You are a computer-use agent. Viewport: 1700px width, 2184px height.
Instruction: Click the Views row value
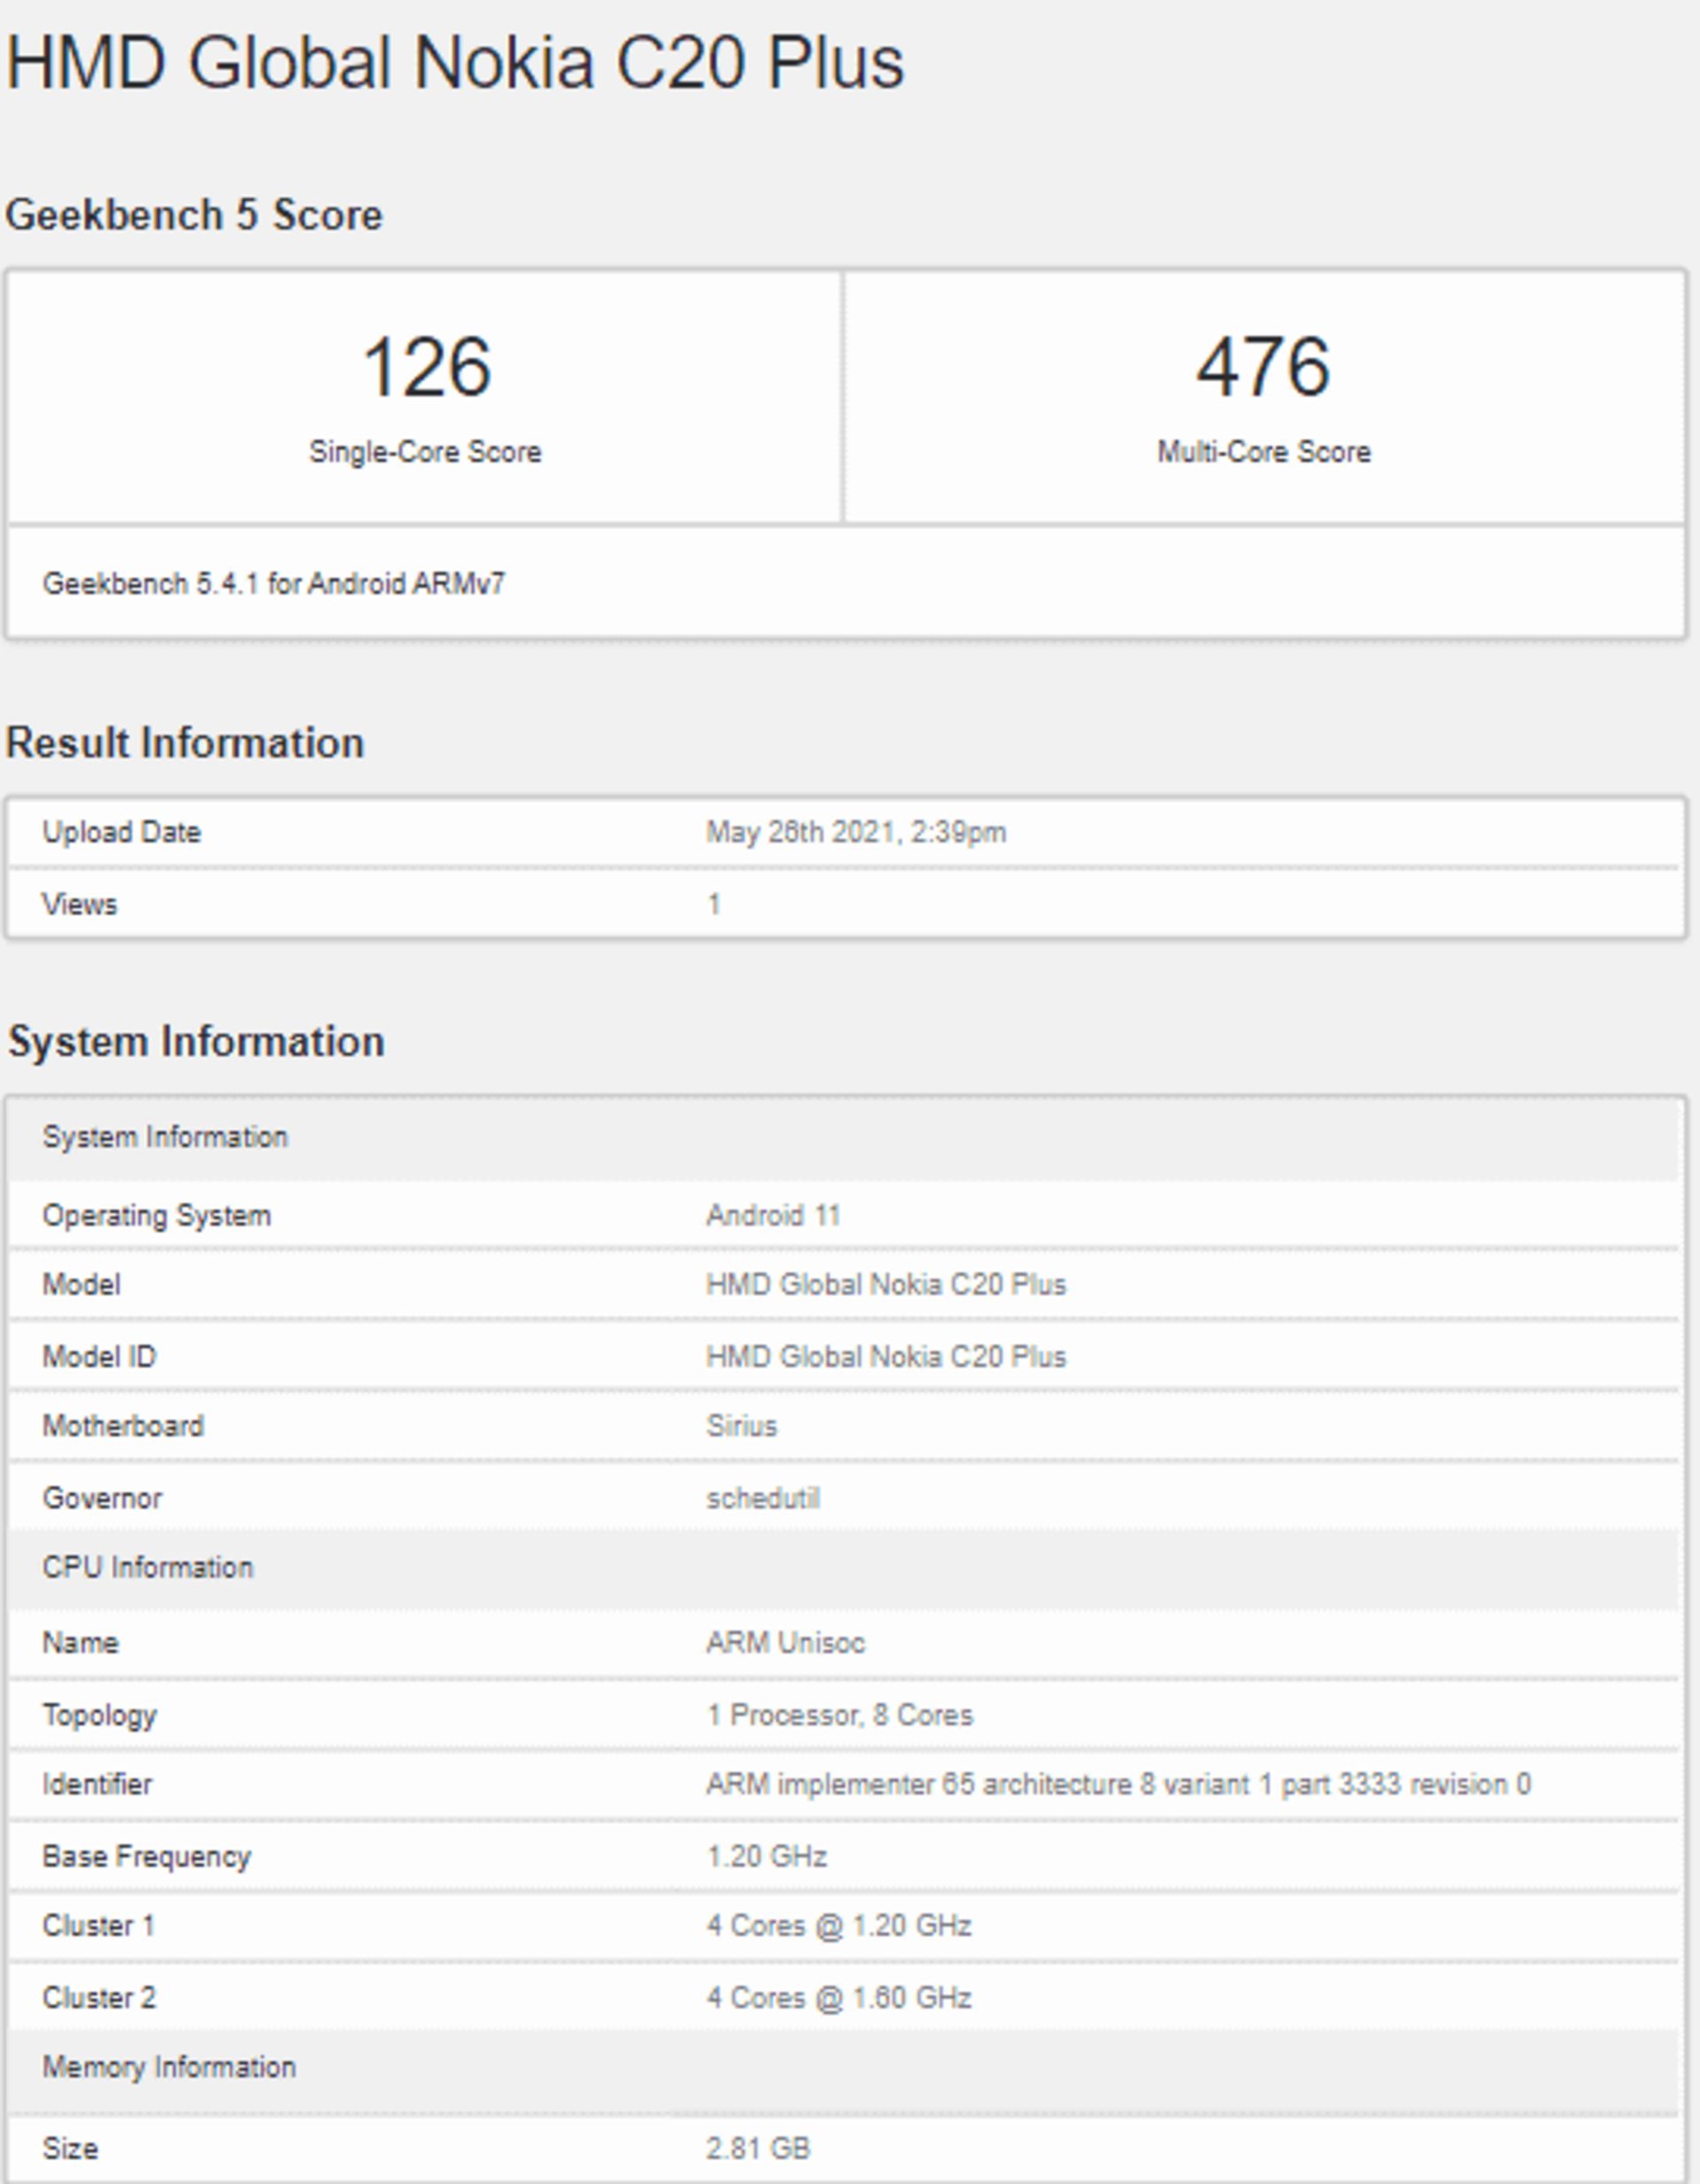(714, 904)
